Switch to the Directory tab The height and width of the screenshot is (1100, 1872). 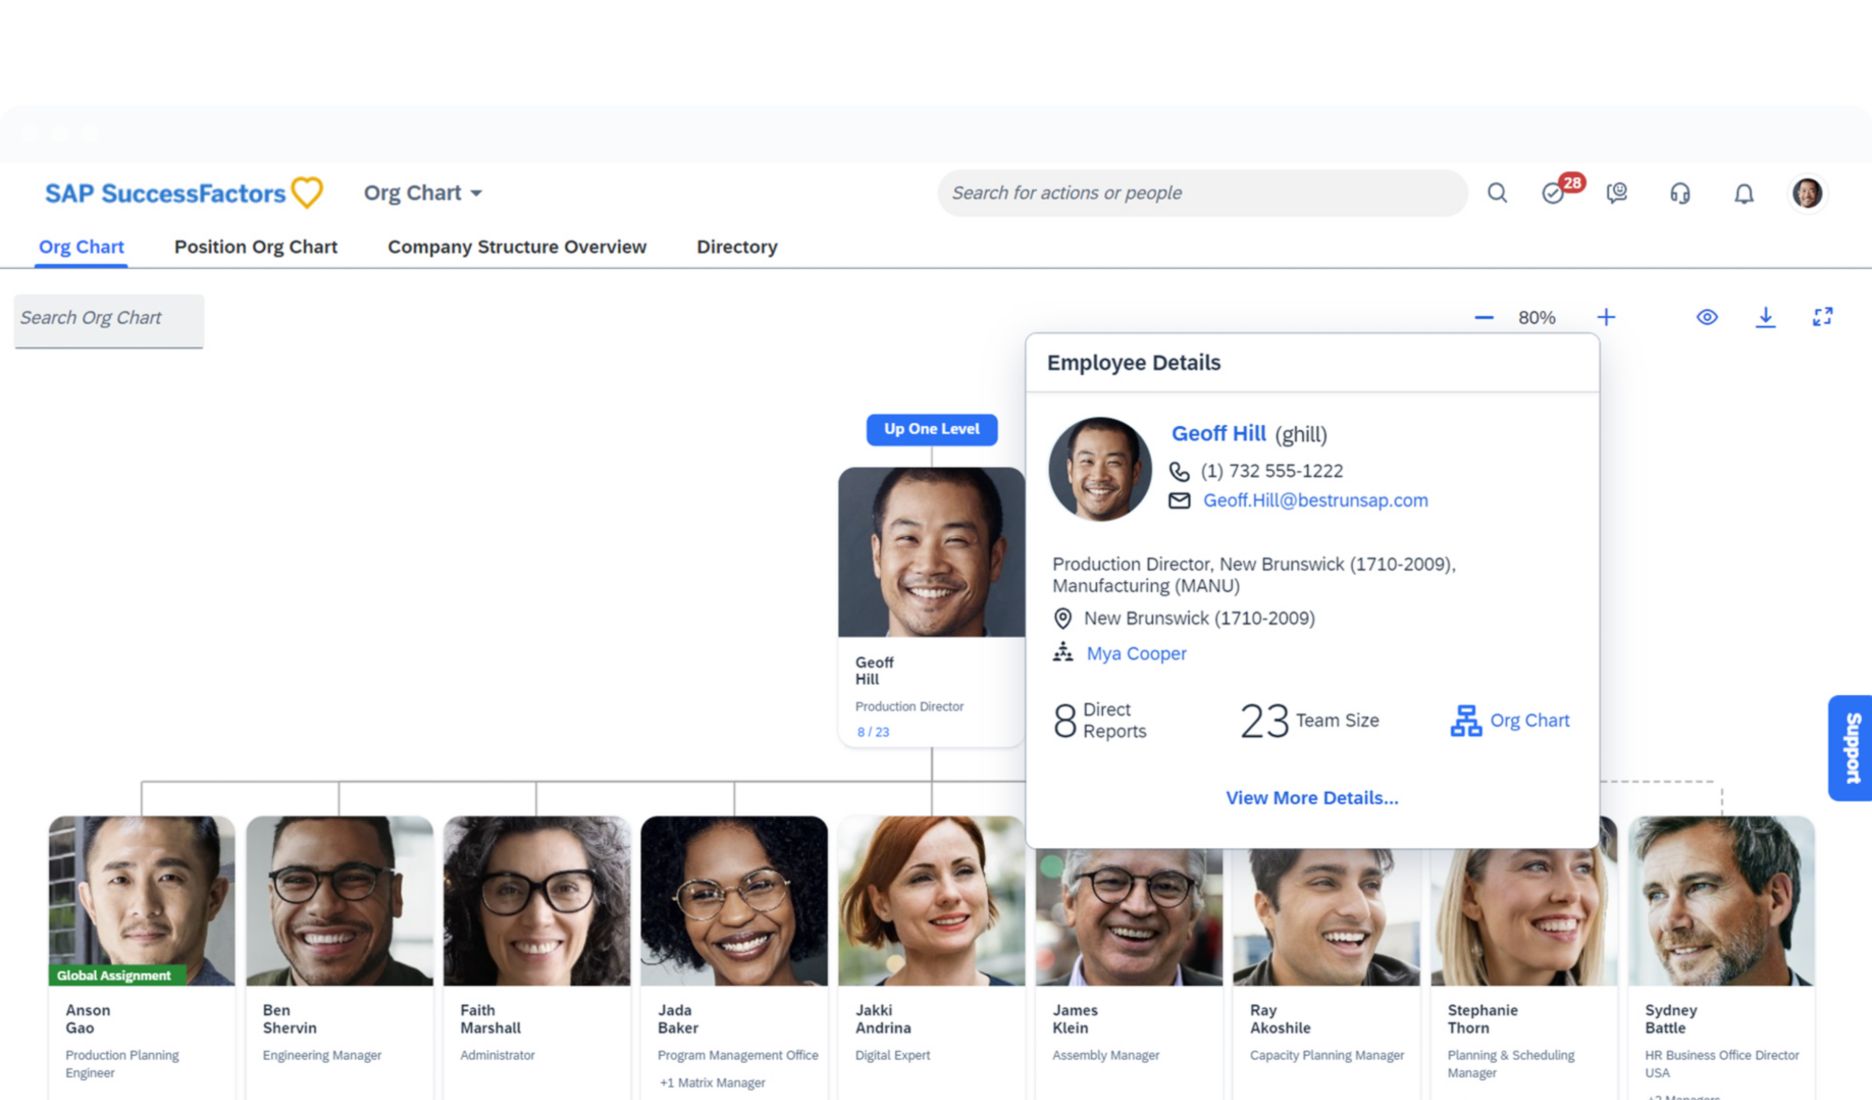pyautogui.click(x=737, y=247)
